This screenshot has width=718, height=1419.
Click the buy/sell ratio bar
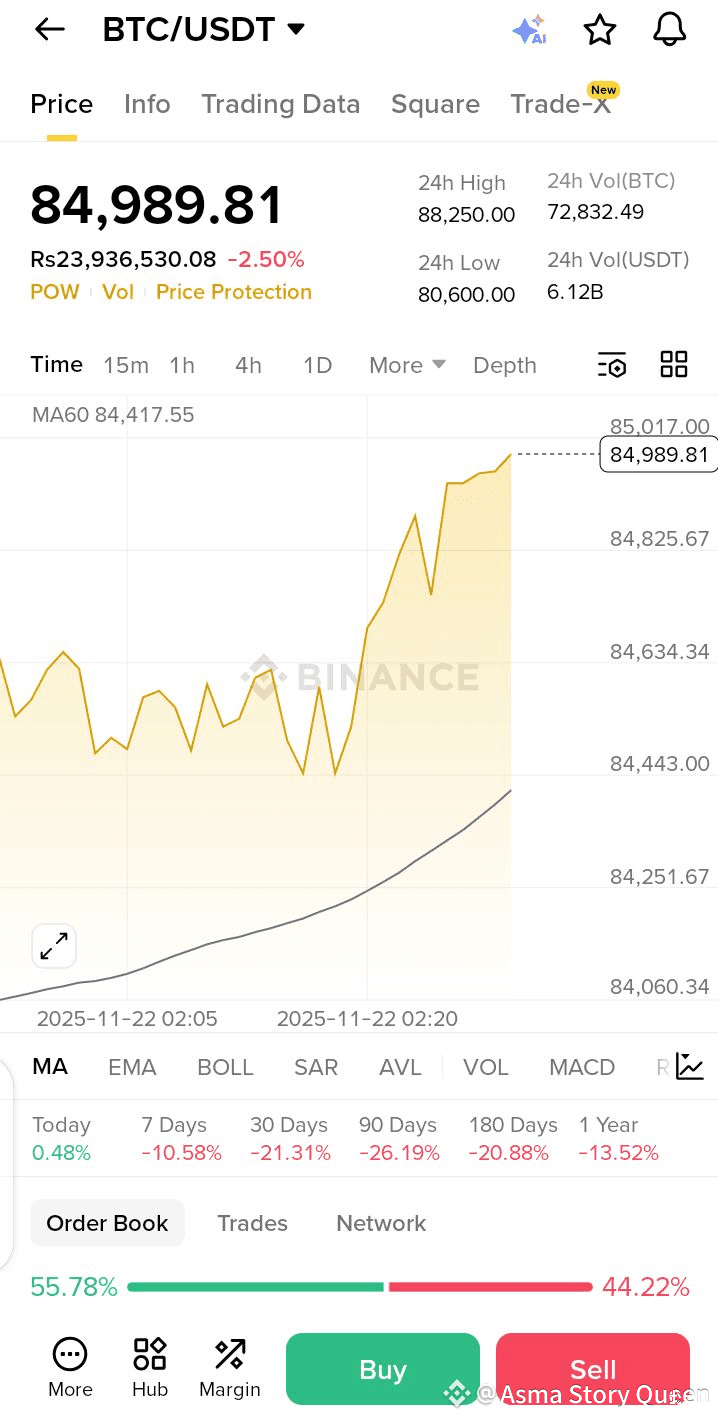click(x=360, y=1287)
